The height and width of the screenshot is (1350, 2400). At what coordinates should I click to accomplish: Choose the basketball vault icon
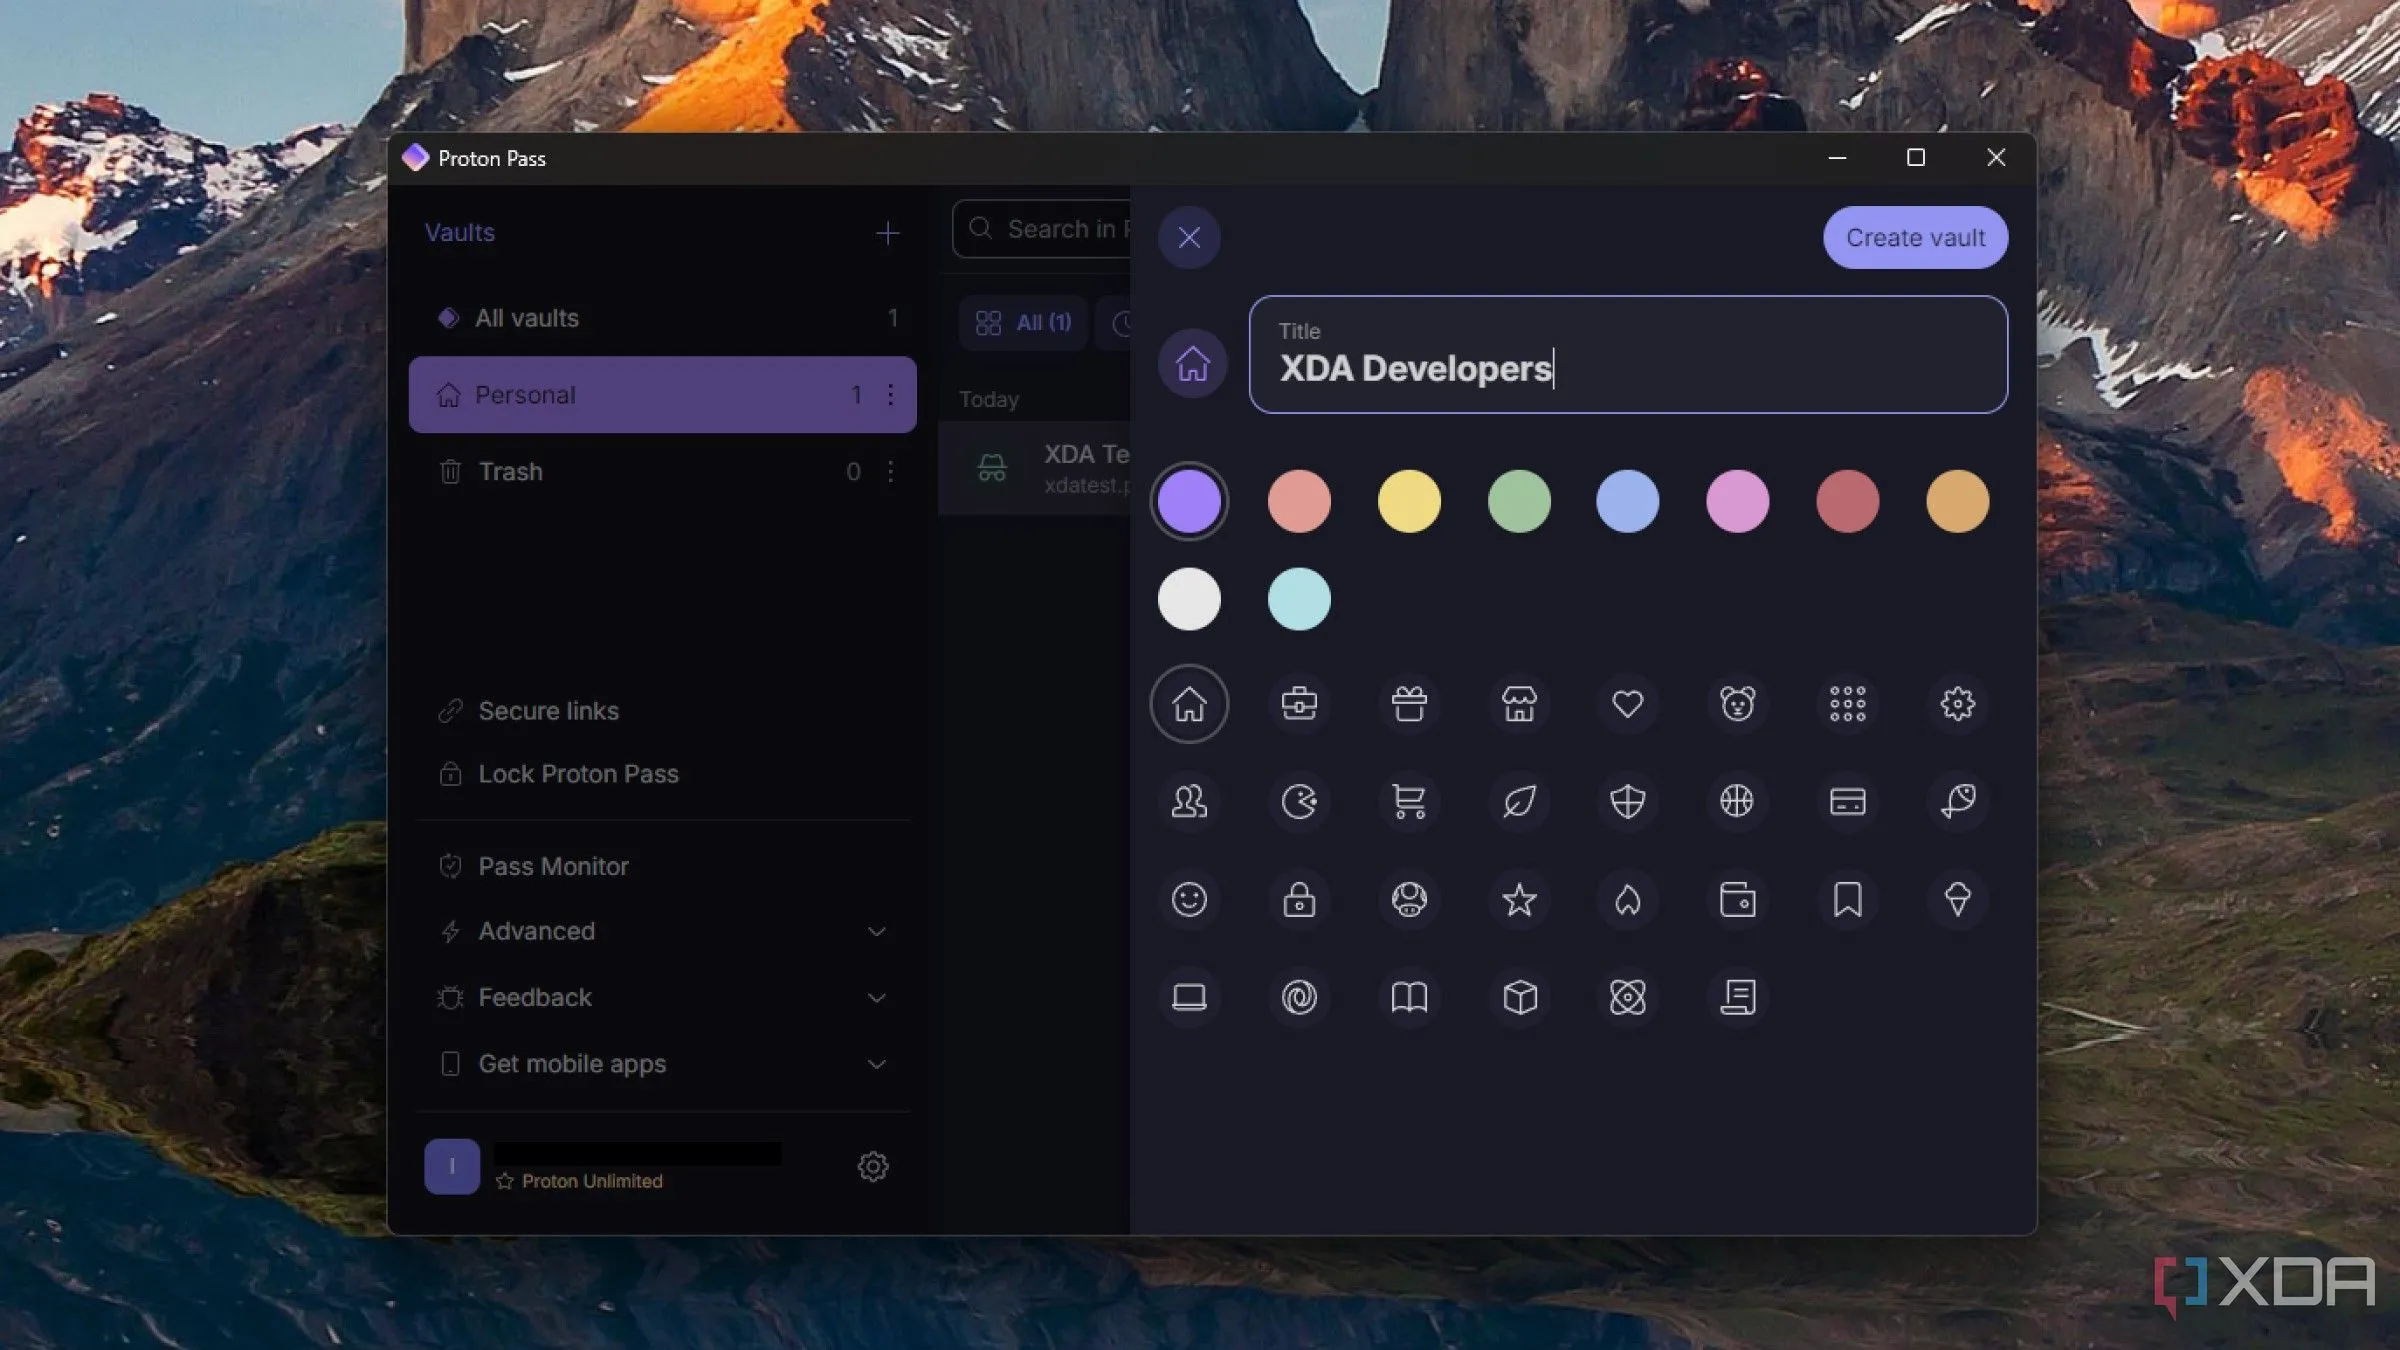click(1738, 801)
